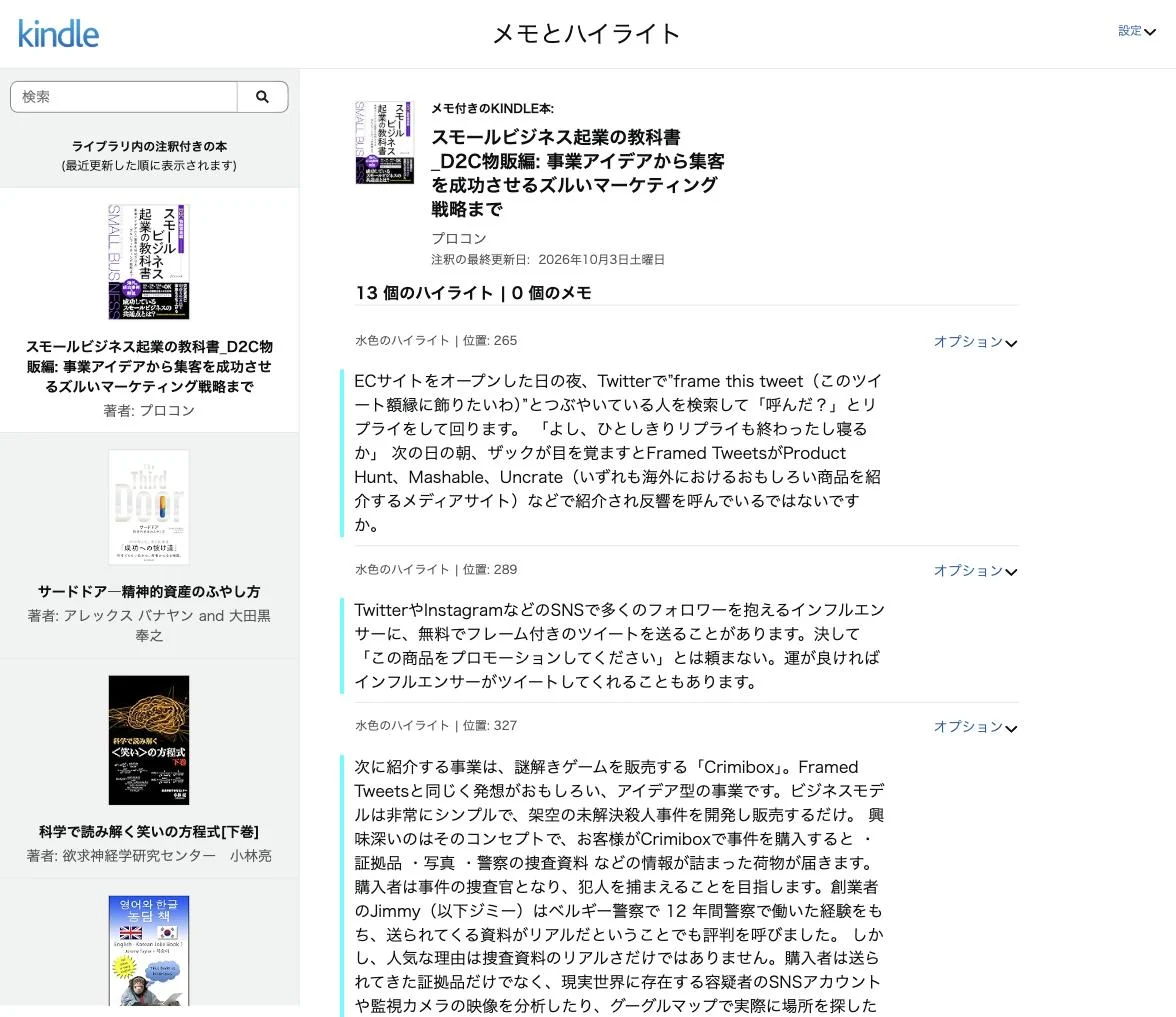This screenshot has width=1176, height=1017.
Task: Click the main book title heading
Action: pyautogui.click(x=578, y=173)
